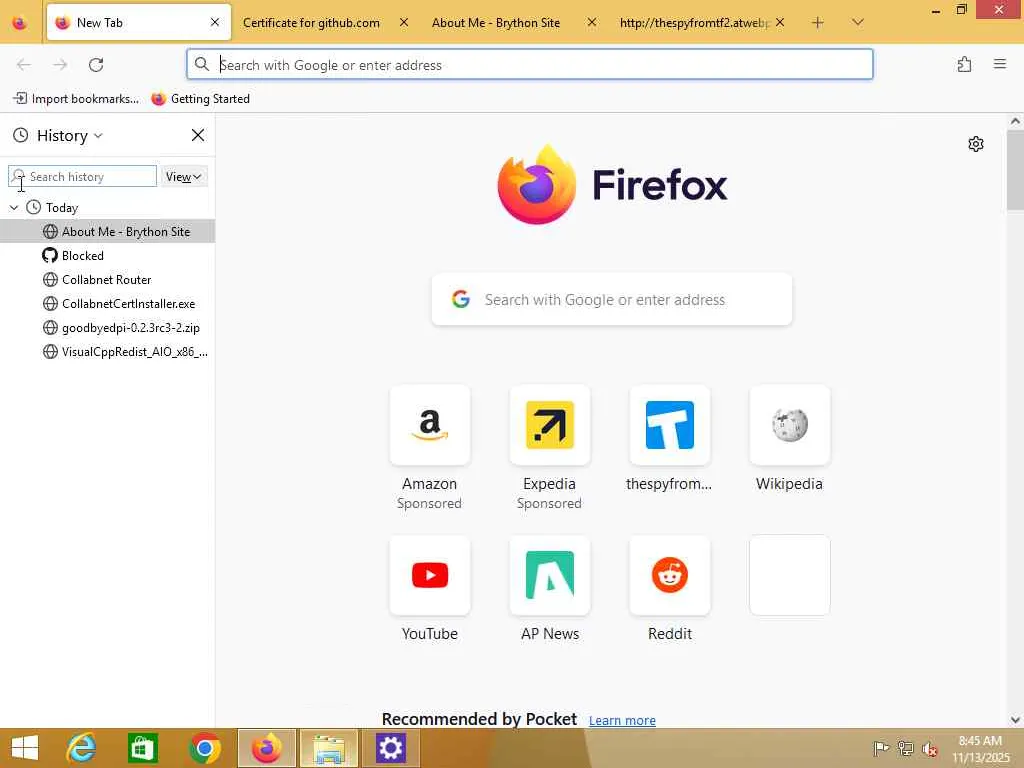
Task: Click the center Google search box
Action: (x=612, y=300)
